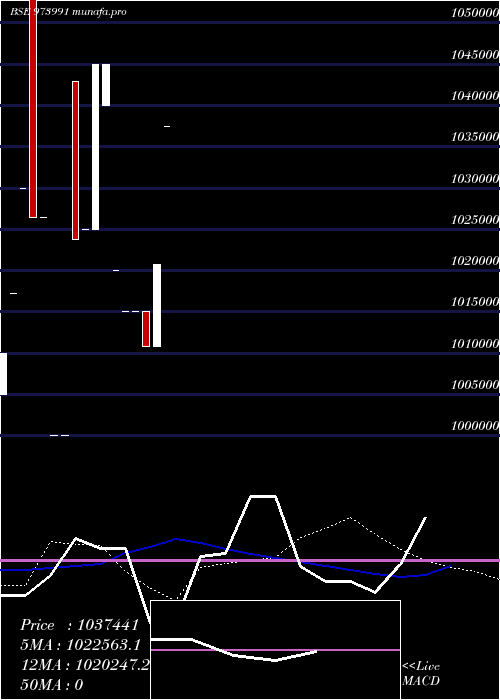The width and height of the screenshot is (500, 700).
Task: Select the 1000000 price axis label
Action: (x=475, y=426)
